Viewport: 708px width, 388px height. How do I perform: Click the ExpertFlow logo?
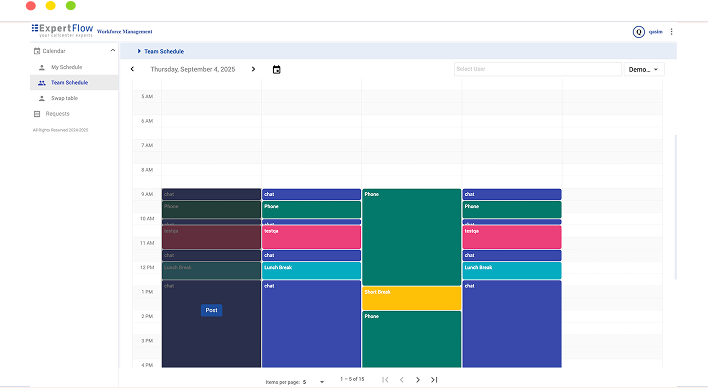click(x=62, y=30)
